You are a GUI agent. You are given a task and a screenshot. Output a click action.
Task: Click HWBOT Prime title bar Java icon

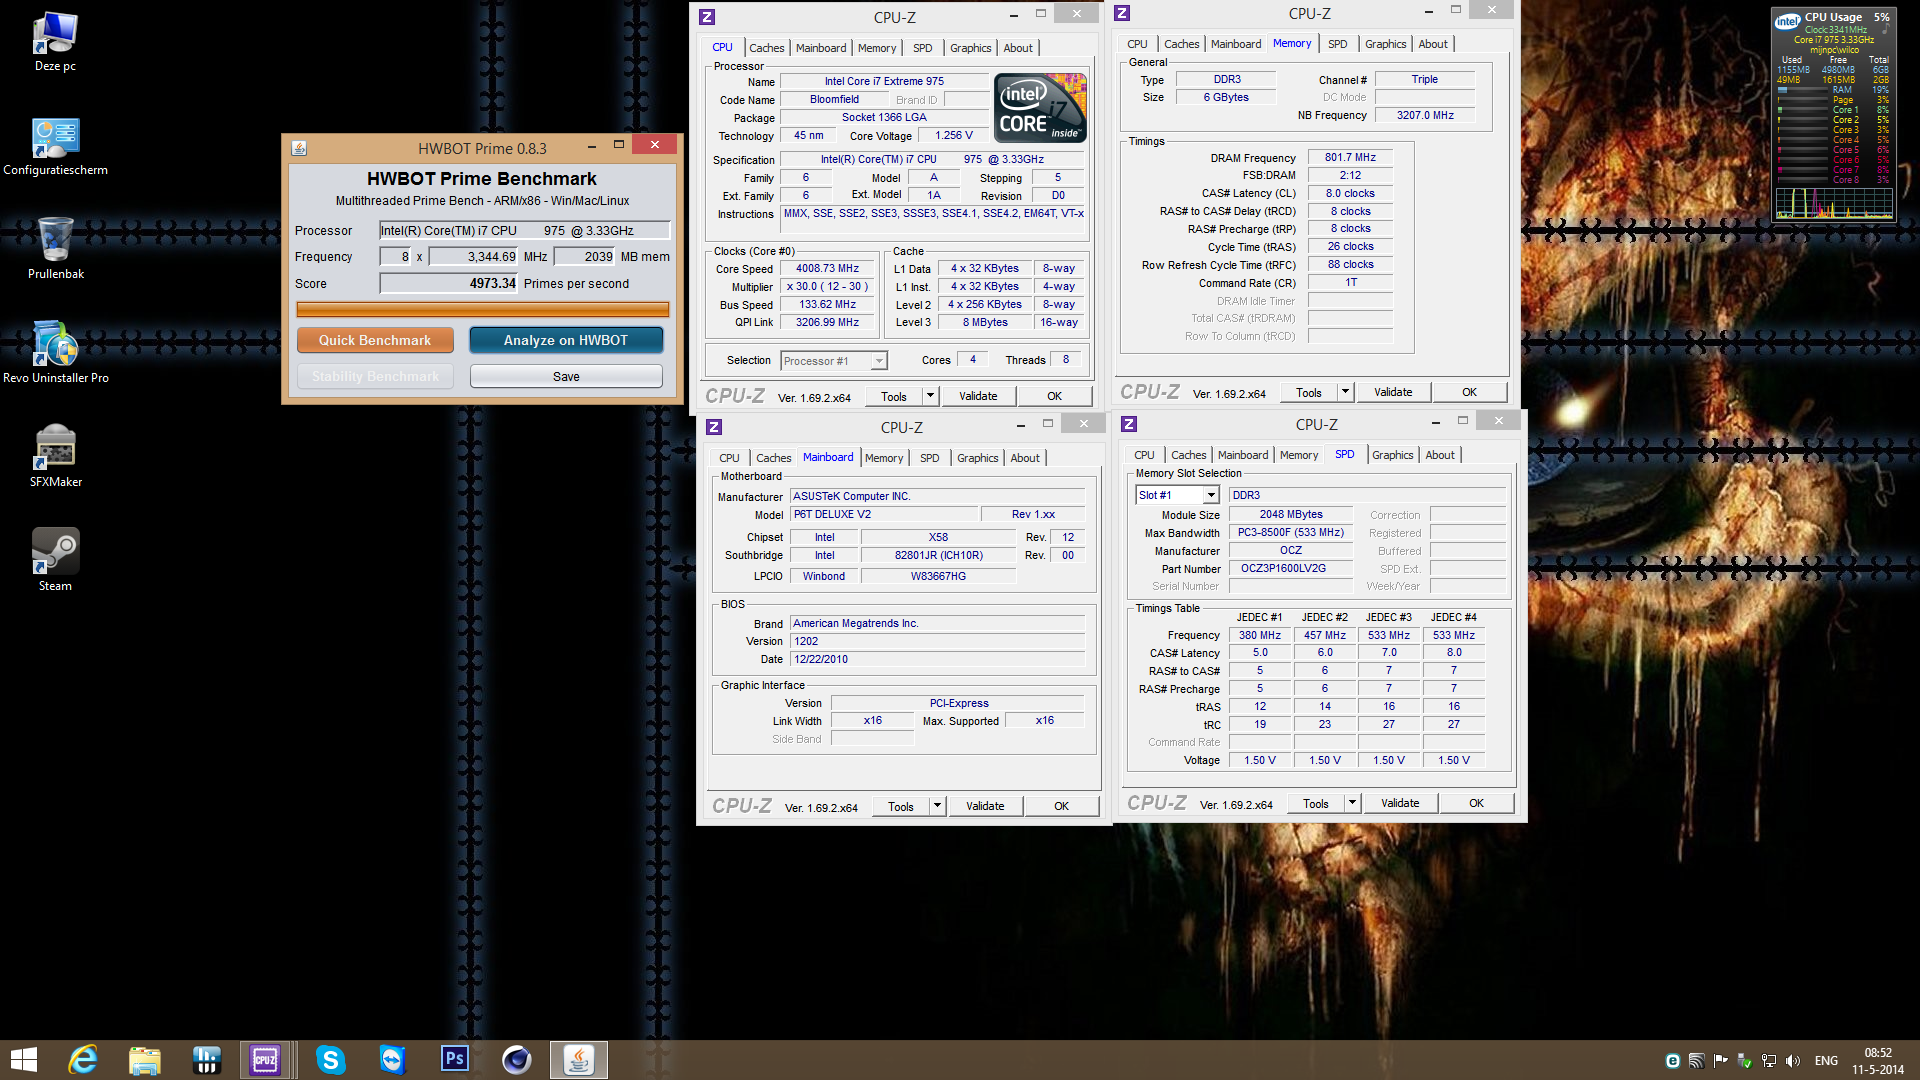299,148
